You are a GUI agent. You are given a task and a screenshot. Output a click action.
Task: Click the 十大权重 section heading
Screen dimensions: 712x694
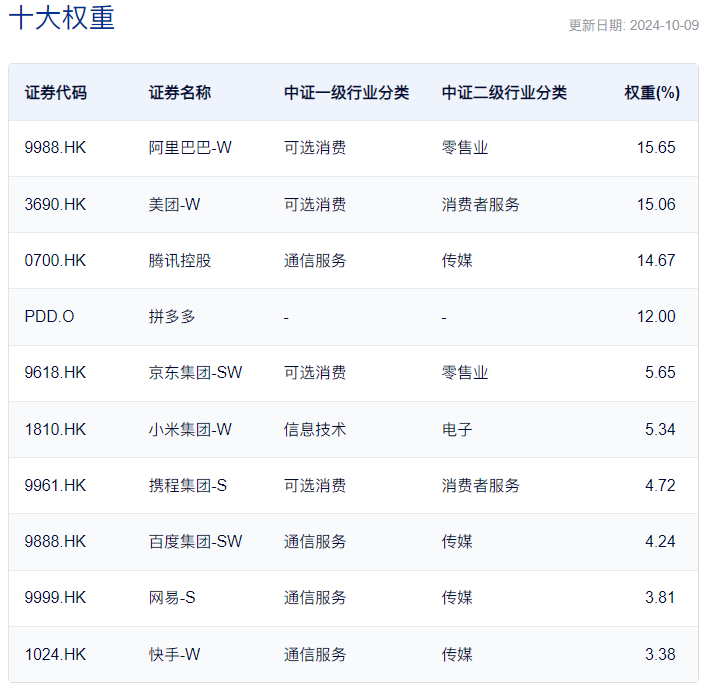point(62,18)
